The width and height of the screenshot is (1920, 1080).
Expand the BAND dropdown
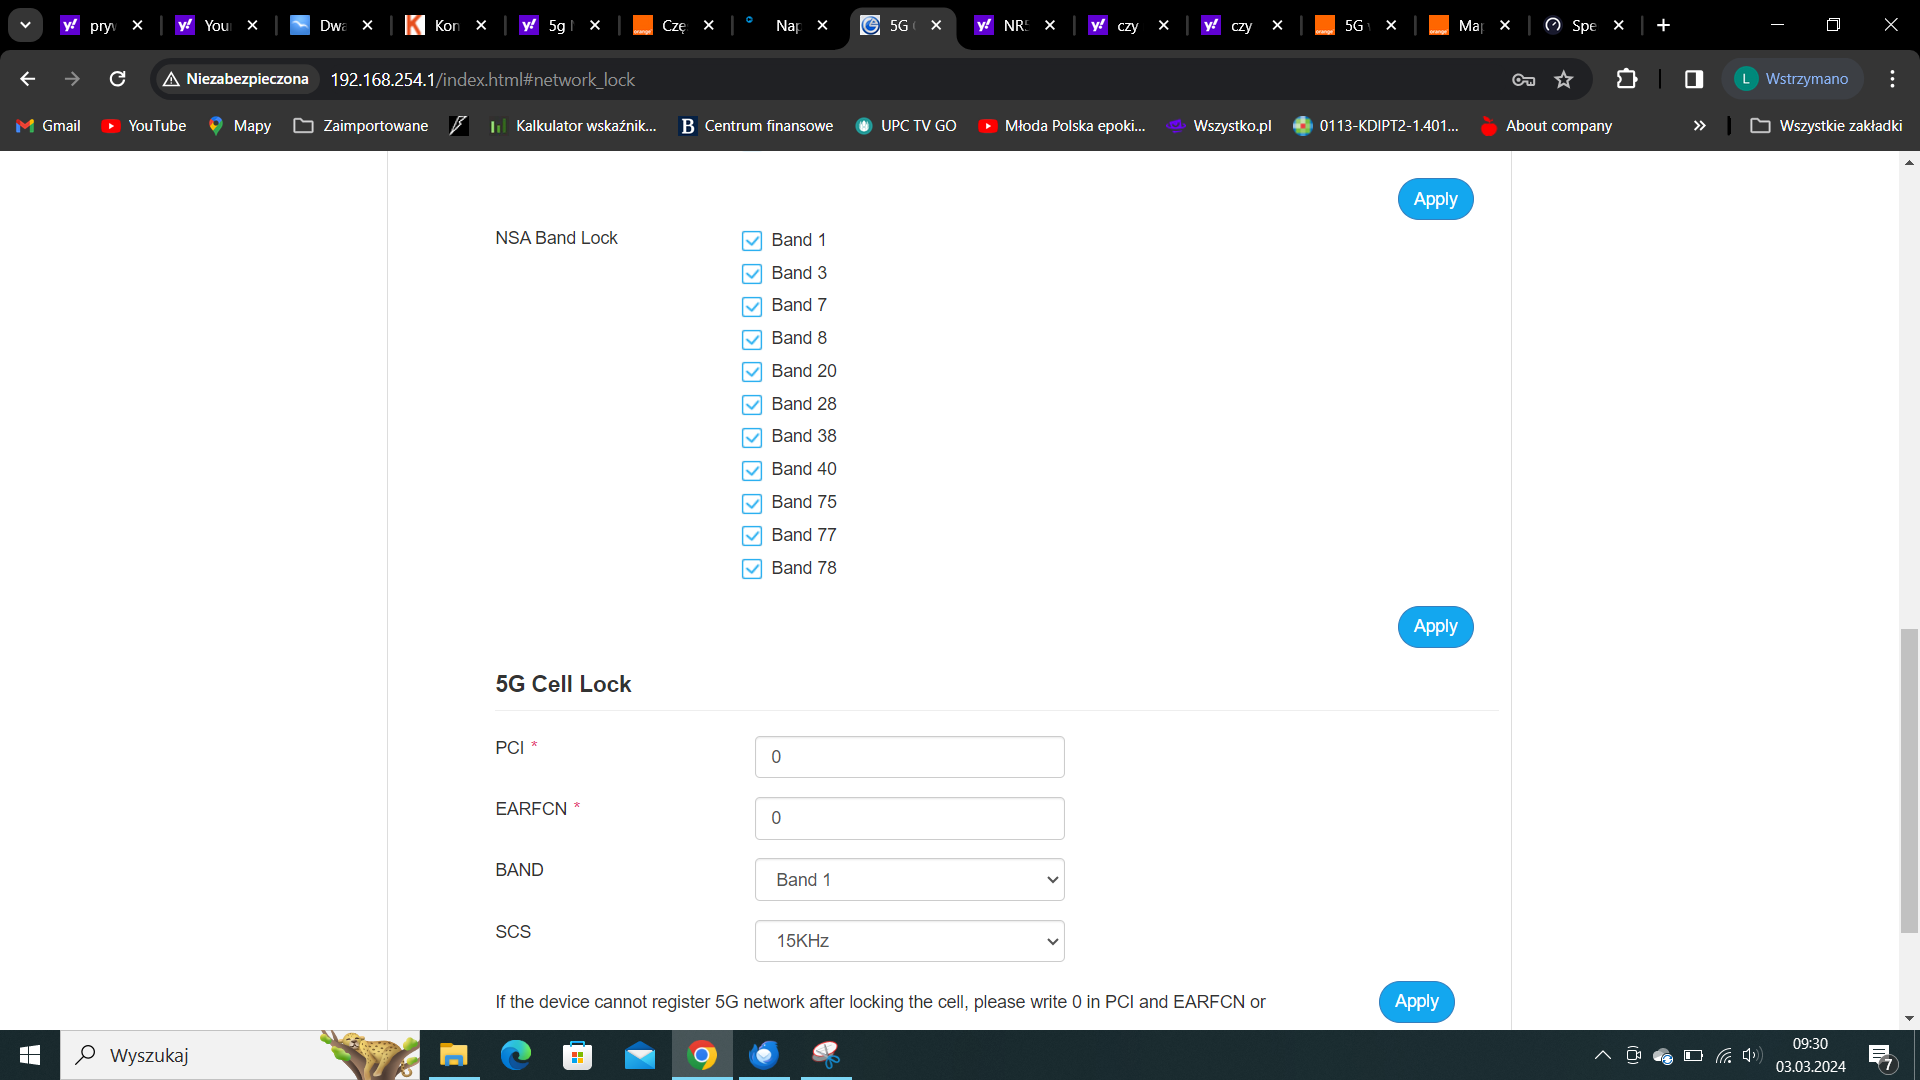(909, 880)
